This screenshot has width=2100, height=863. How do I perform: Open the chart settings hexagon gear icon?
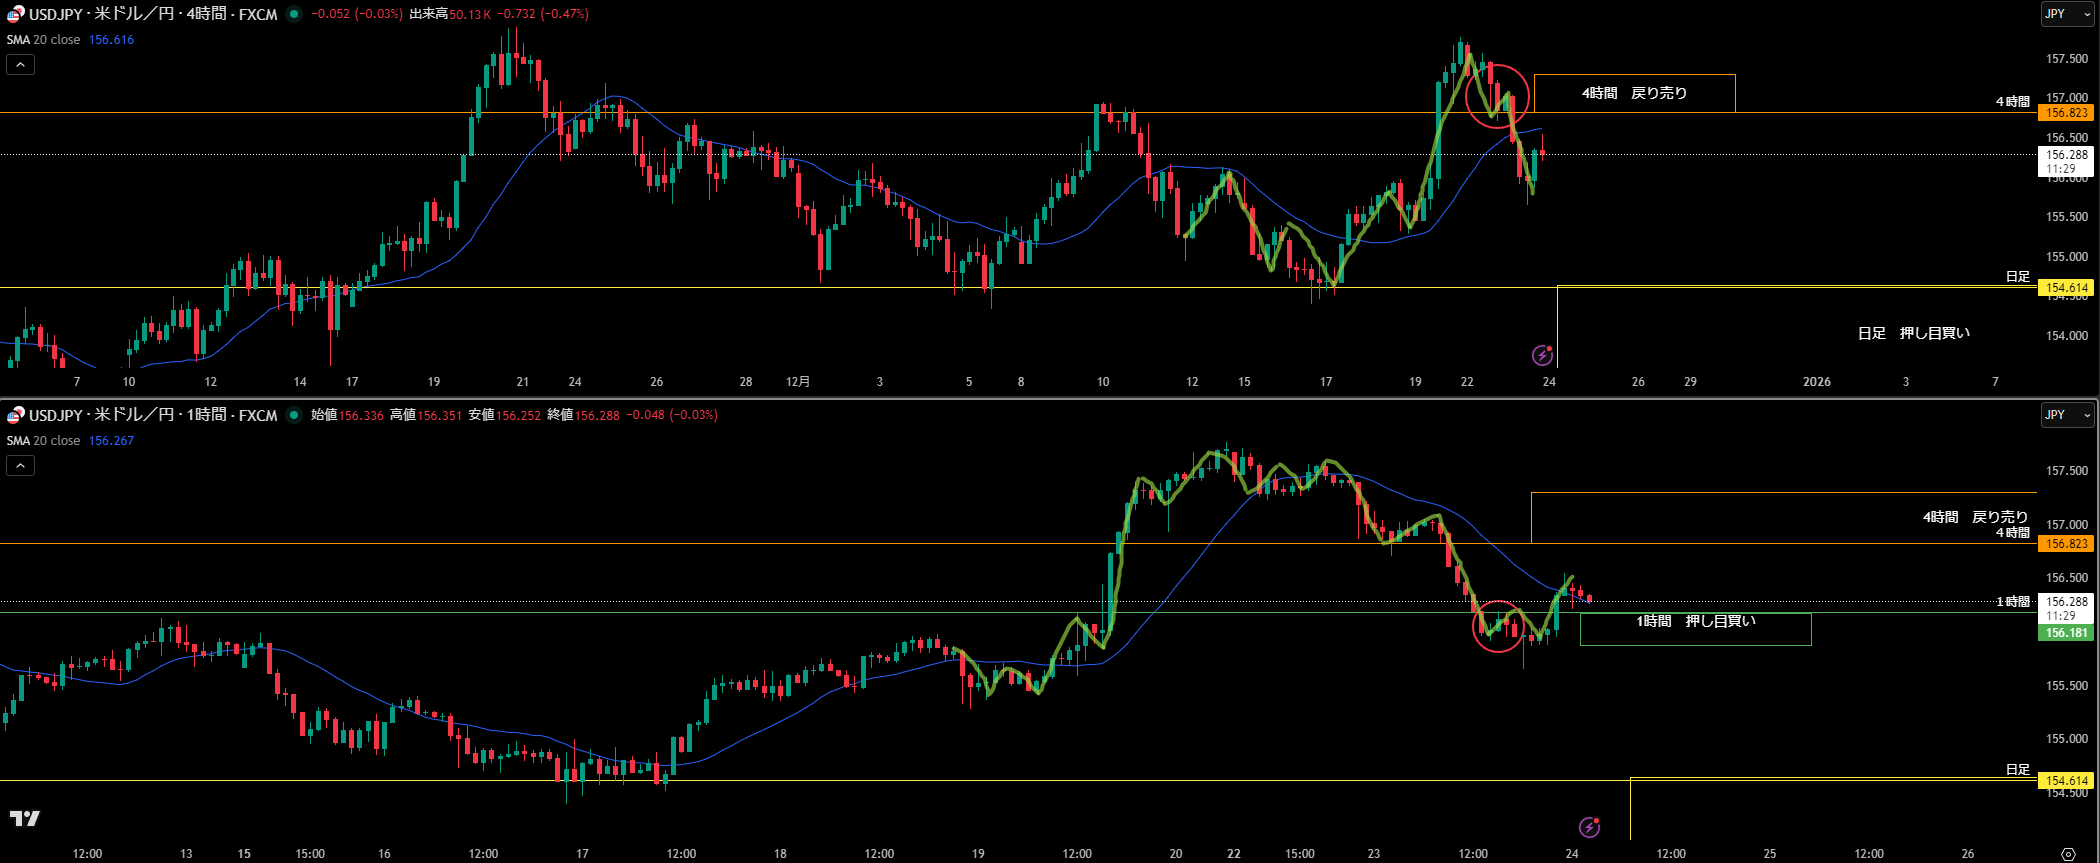2066,853
